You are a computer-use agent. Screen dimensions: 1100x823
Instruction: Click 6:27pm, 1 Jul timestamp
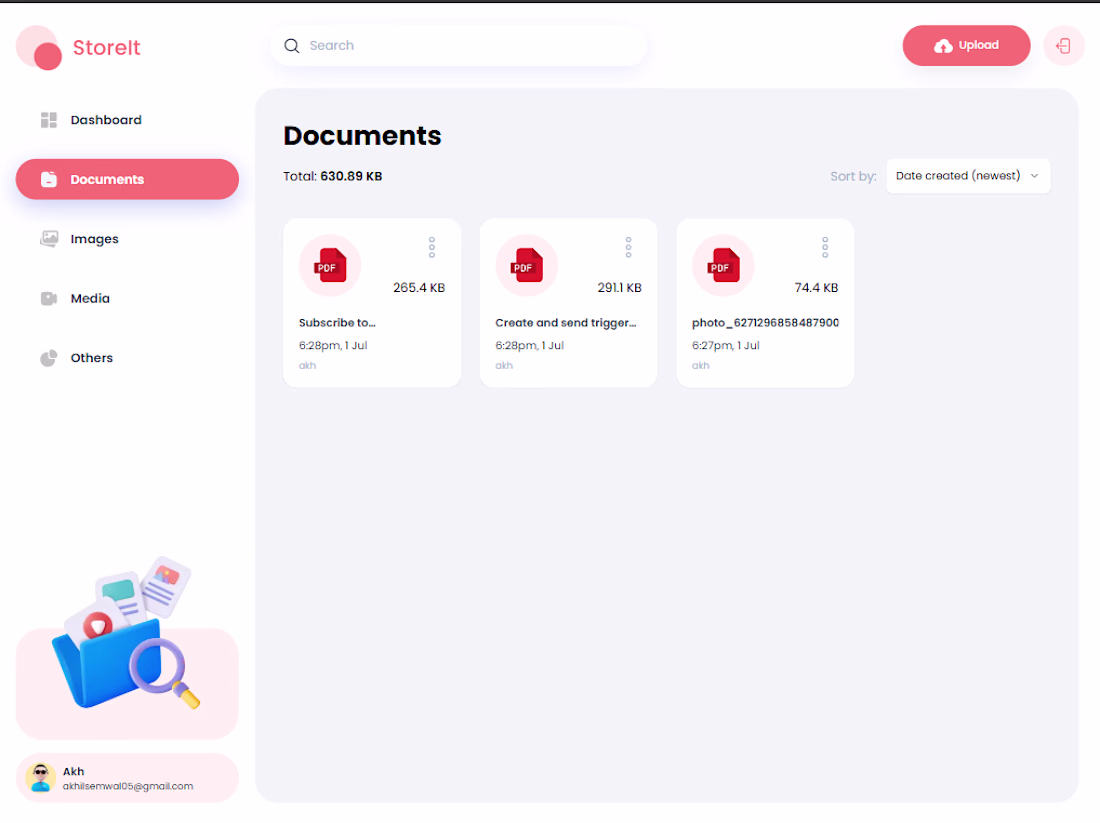725,345
